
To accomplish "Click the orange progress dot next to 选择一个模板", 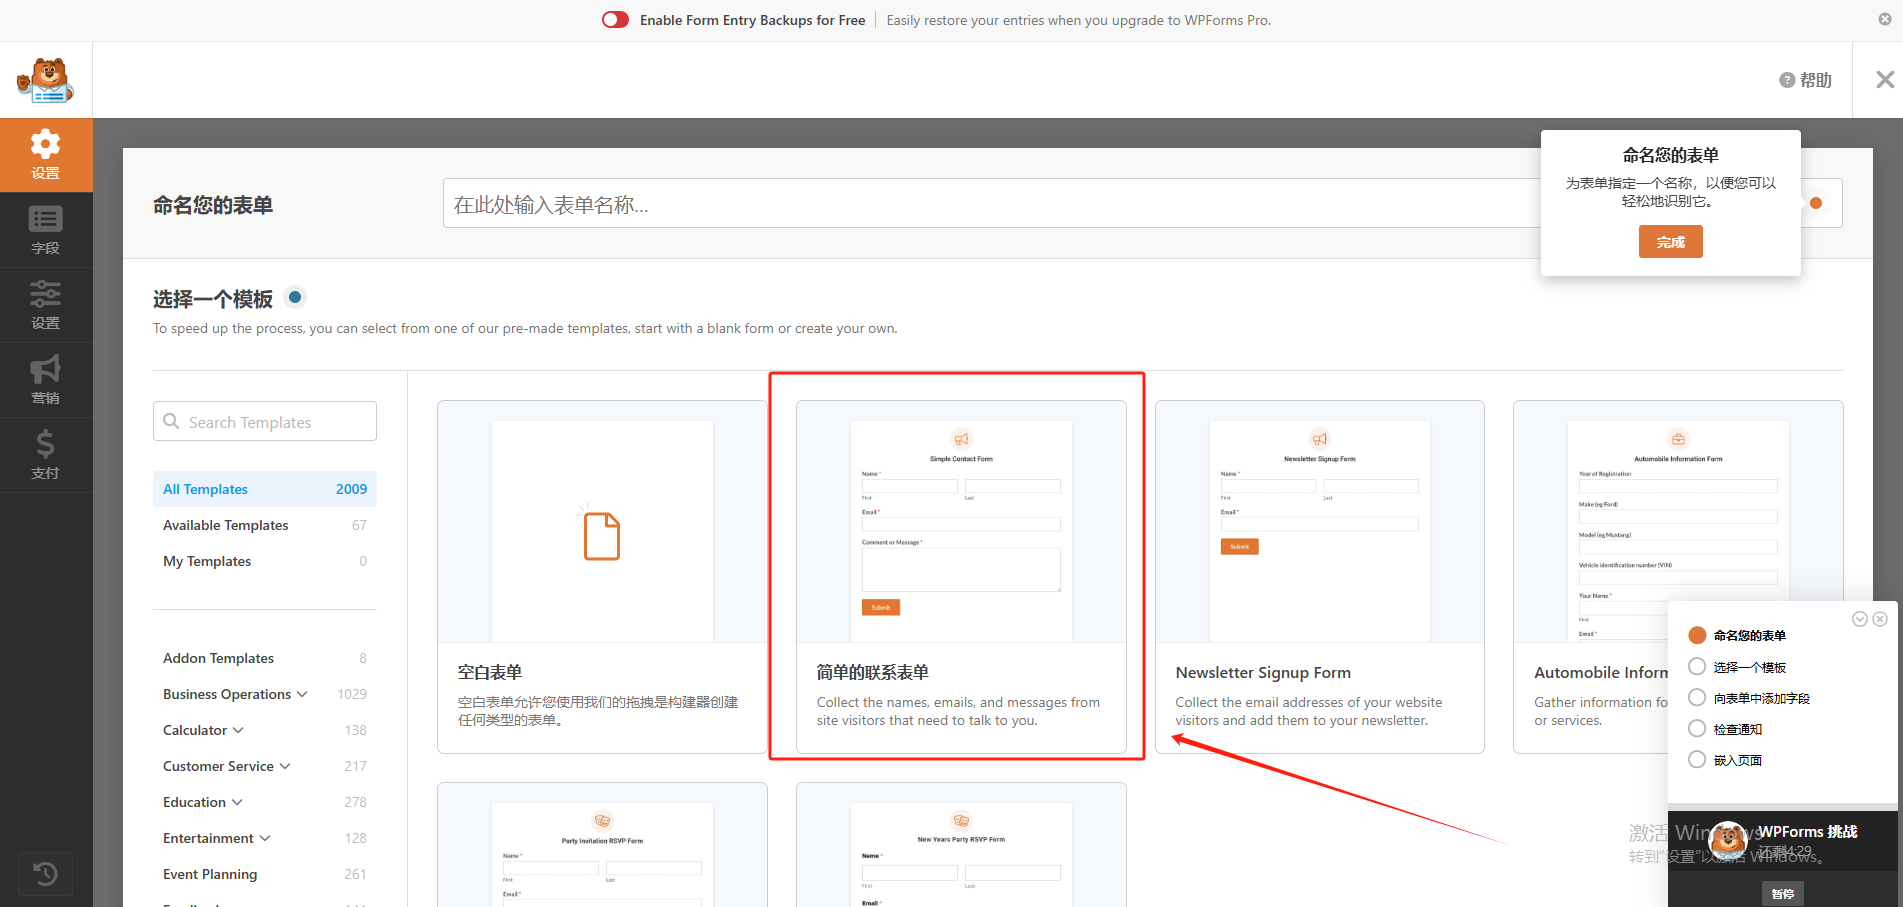I will tap(295, 297).
